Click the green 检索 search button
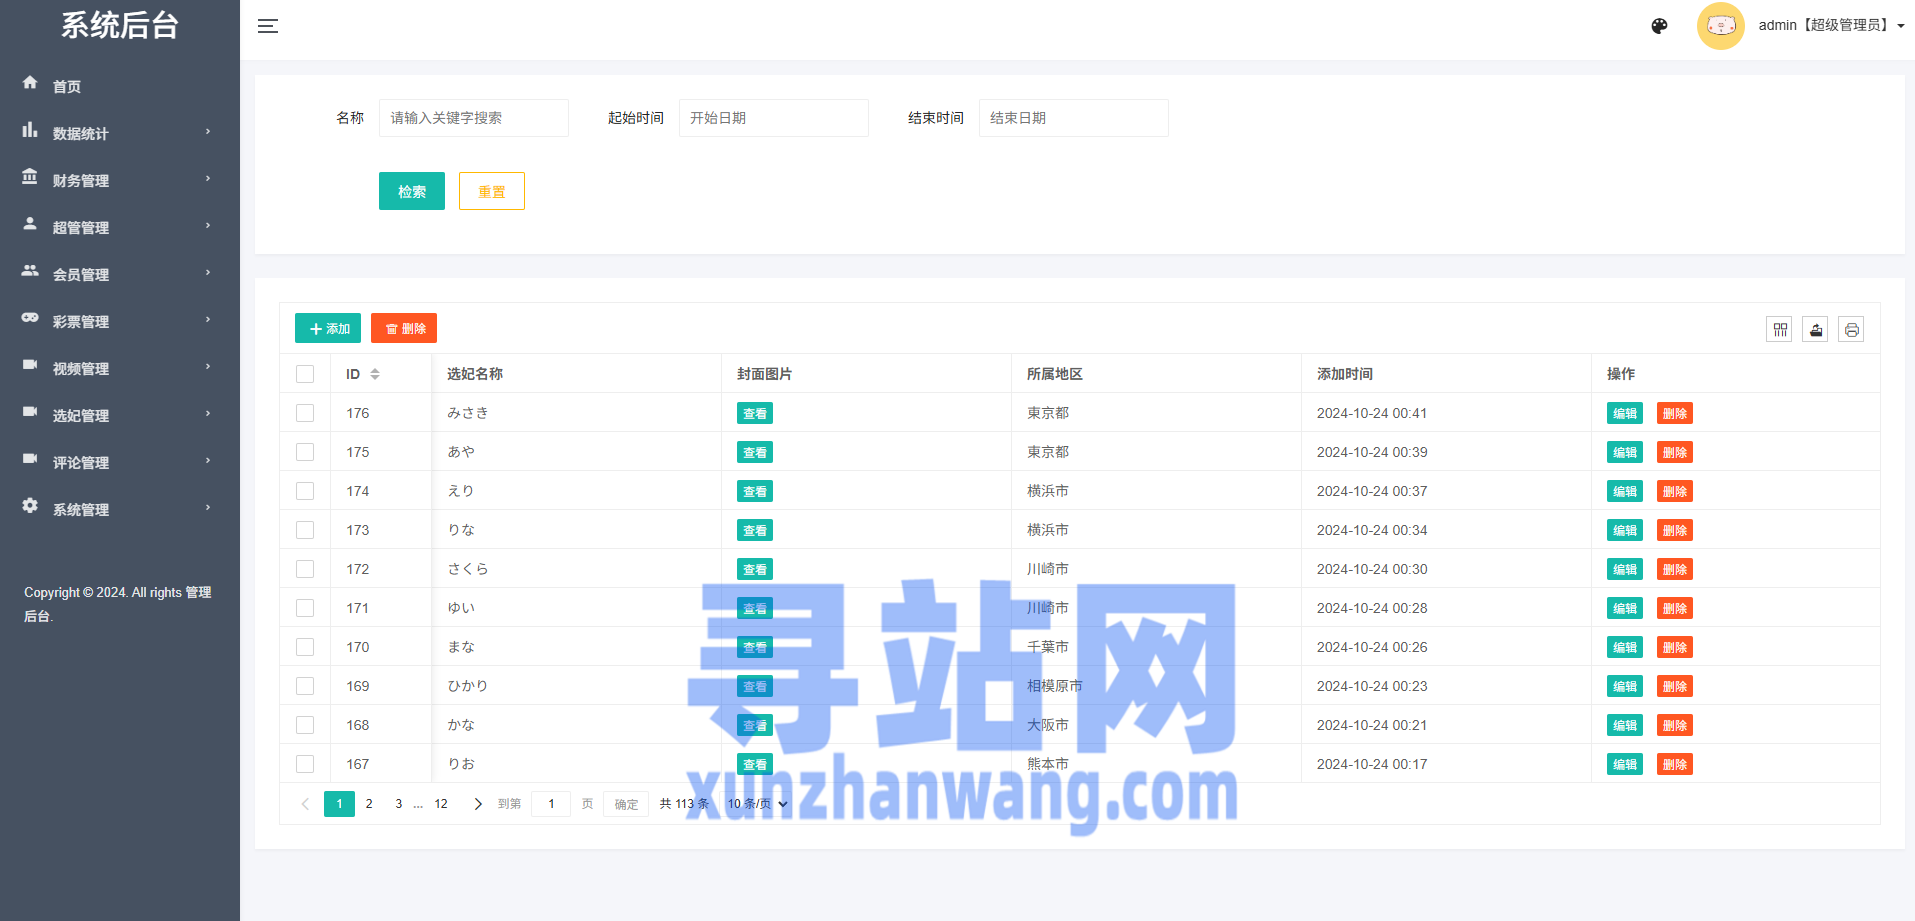The image size is (1915, 921). point(411,191)
